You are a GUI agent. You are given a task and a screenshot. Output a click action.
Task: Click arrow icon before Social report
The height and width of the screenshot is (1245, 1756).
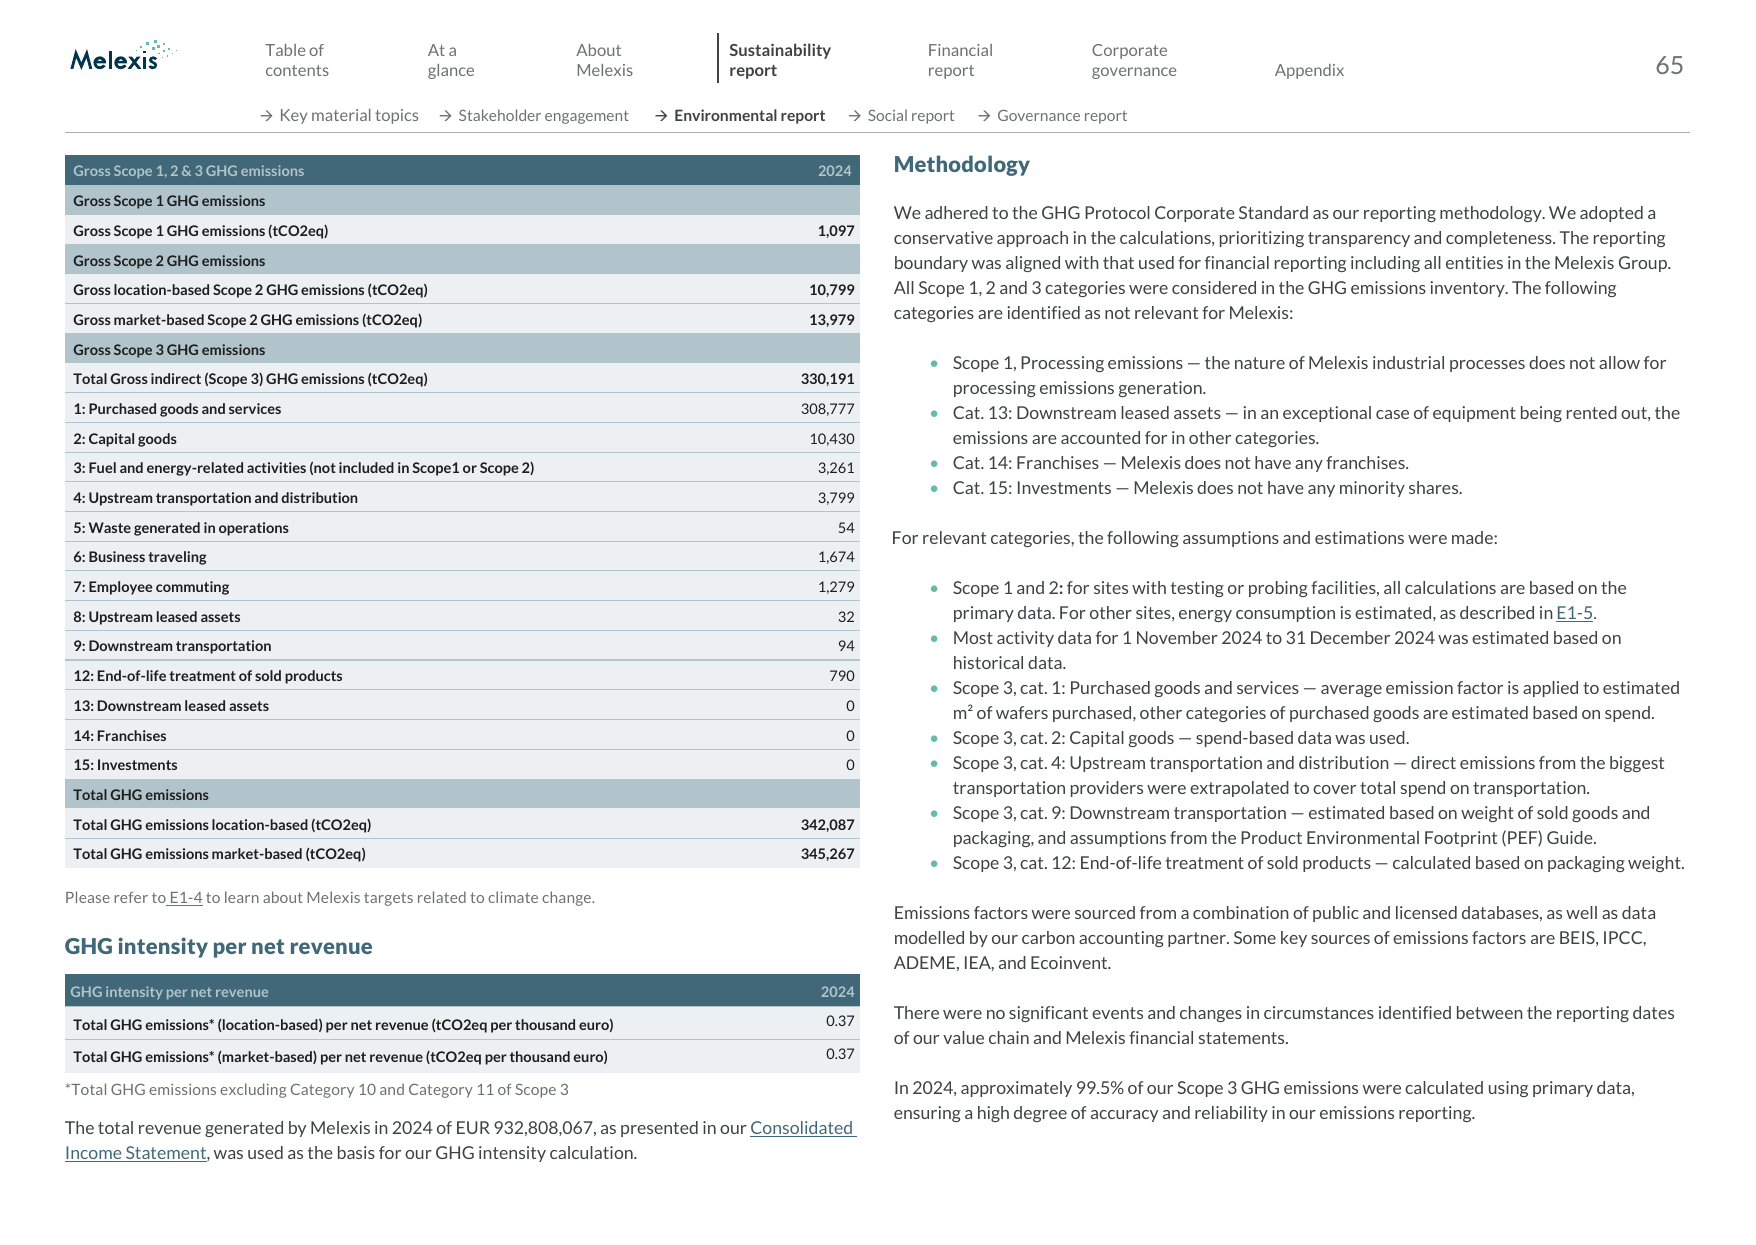855,116
